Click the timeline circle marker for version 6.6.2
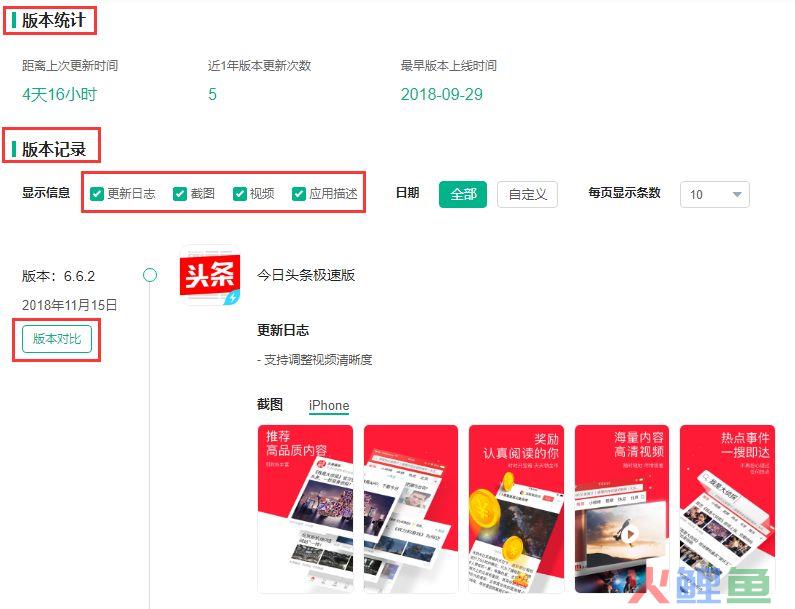This screenshot has height=609, width=795. [x=150, y=275]
